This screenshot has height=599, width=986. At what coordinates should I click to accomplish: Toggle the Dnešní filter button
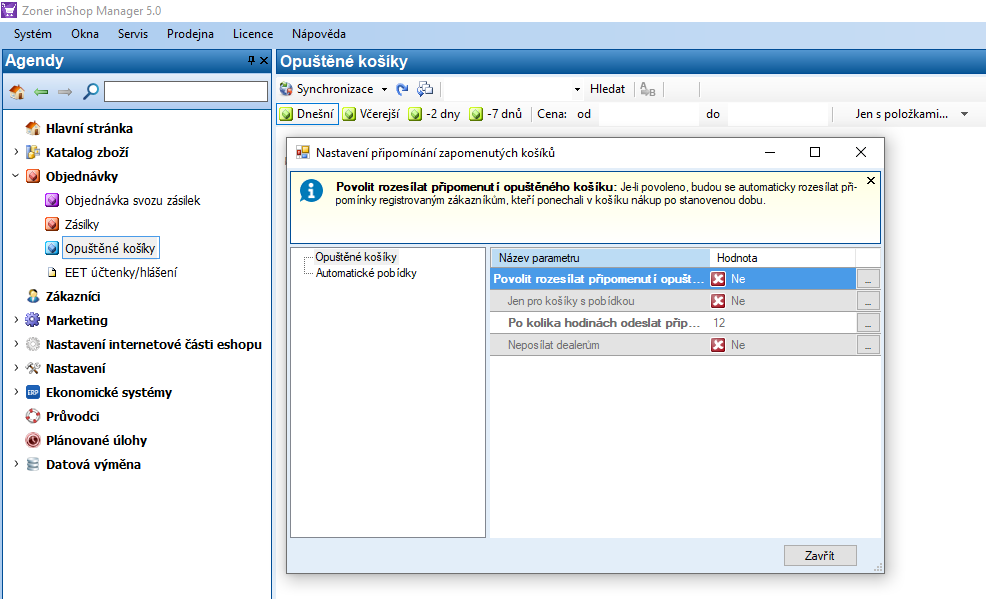click(x=307, y=114)
